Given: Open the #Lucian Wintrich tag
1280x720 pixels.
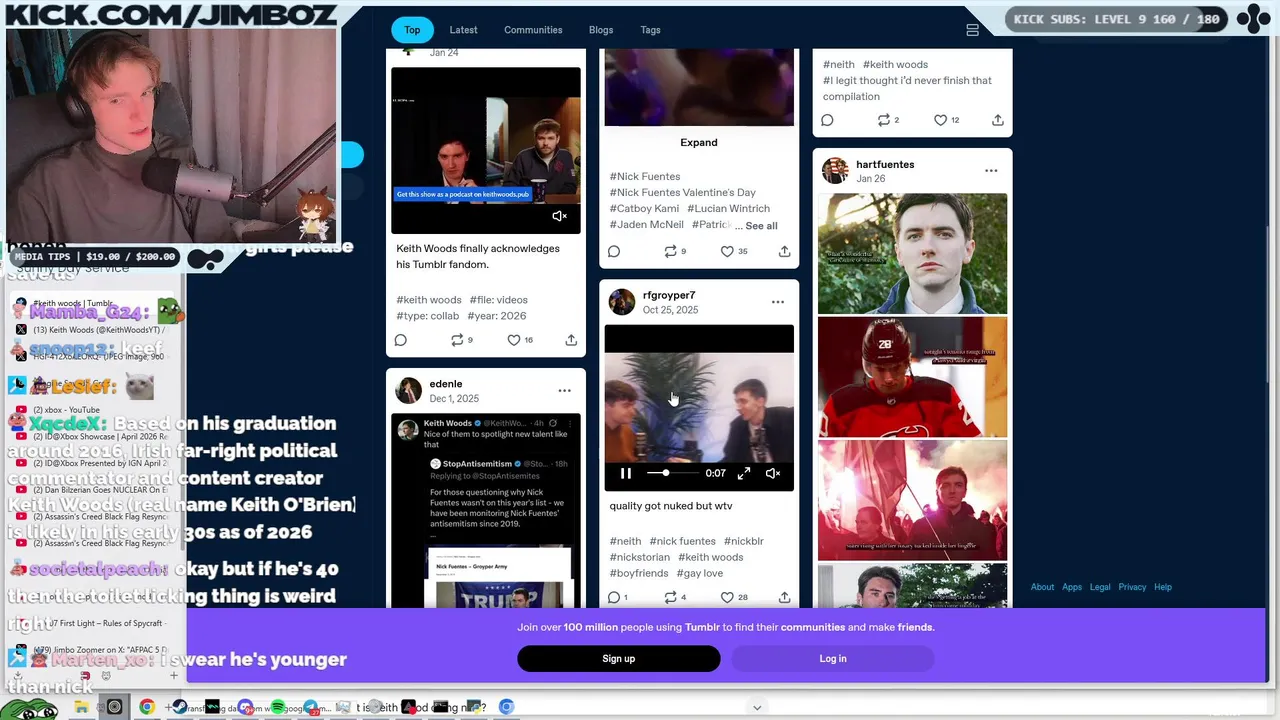Looking at the screenshot, I should click(x=728, y=209).
